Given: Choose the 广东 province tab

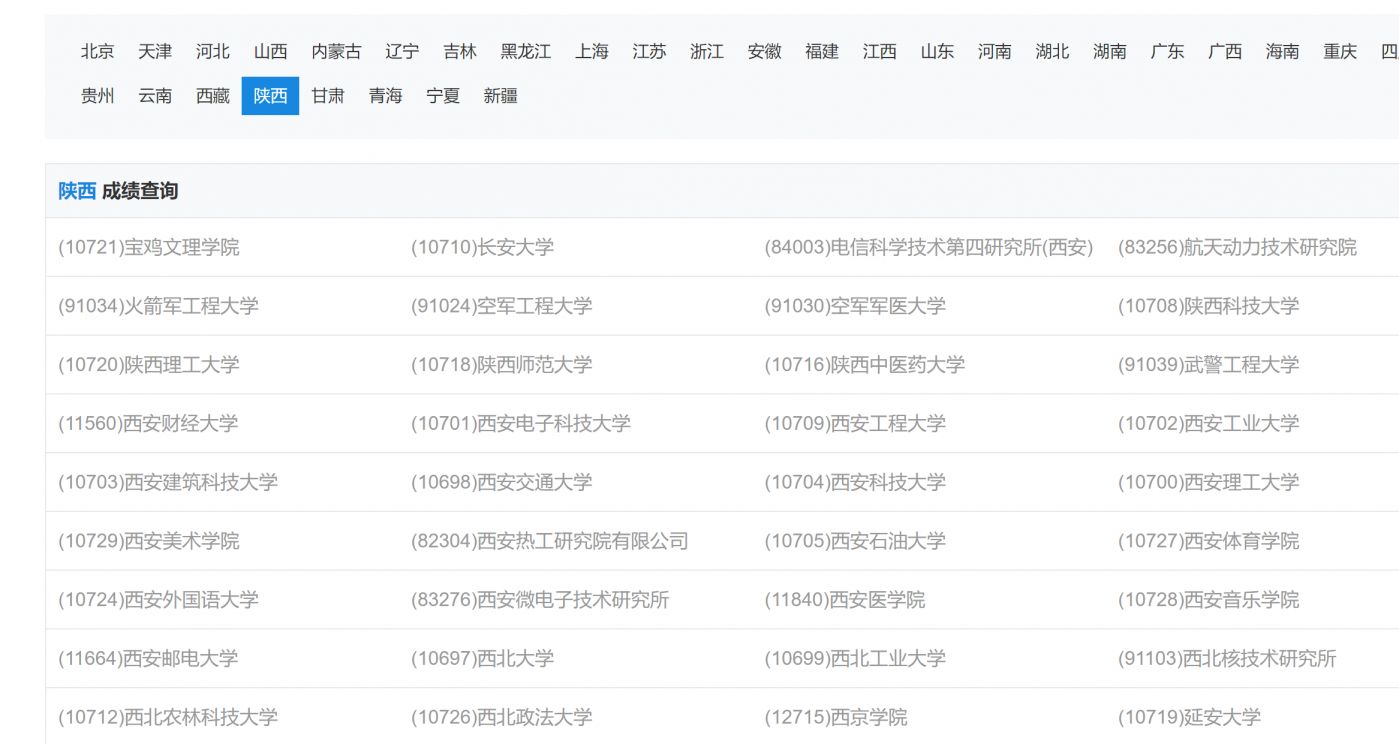Looking at the screenshot, I should pyautogui.click(x=1167, y=52).
